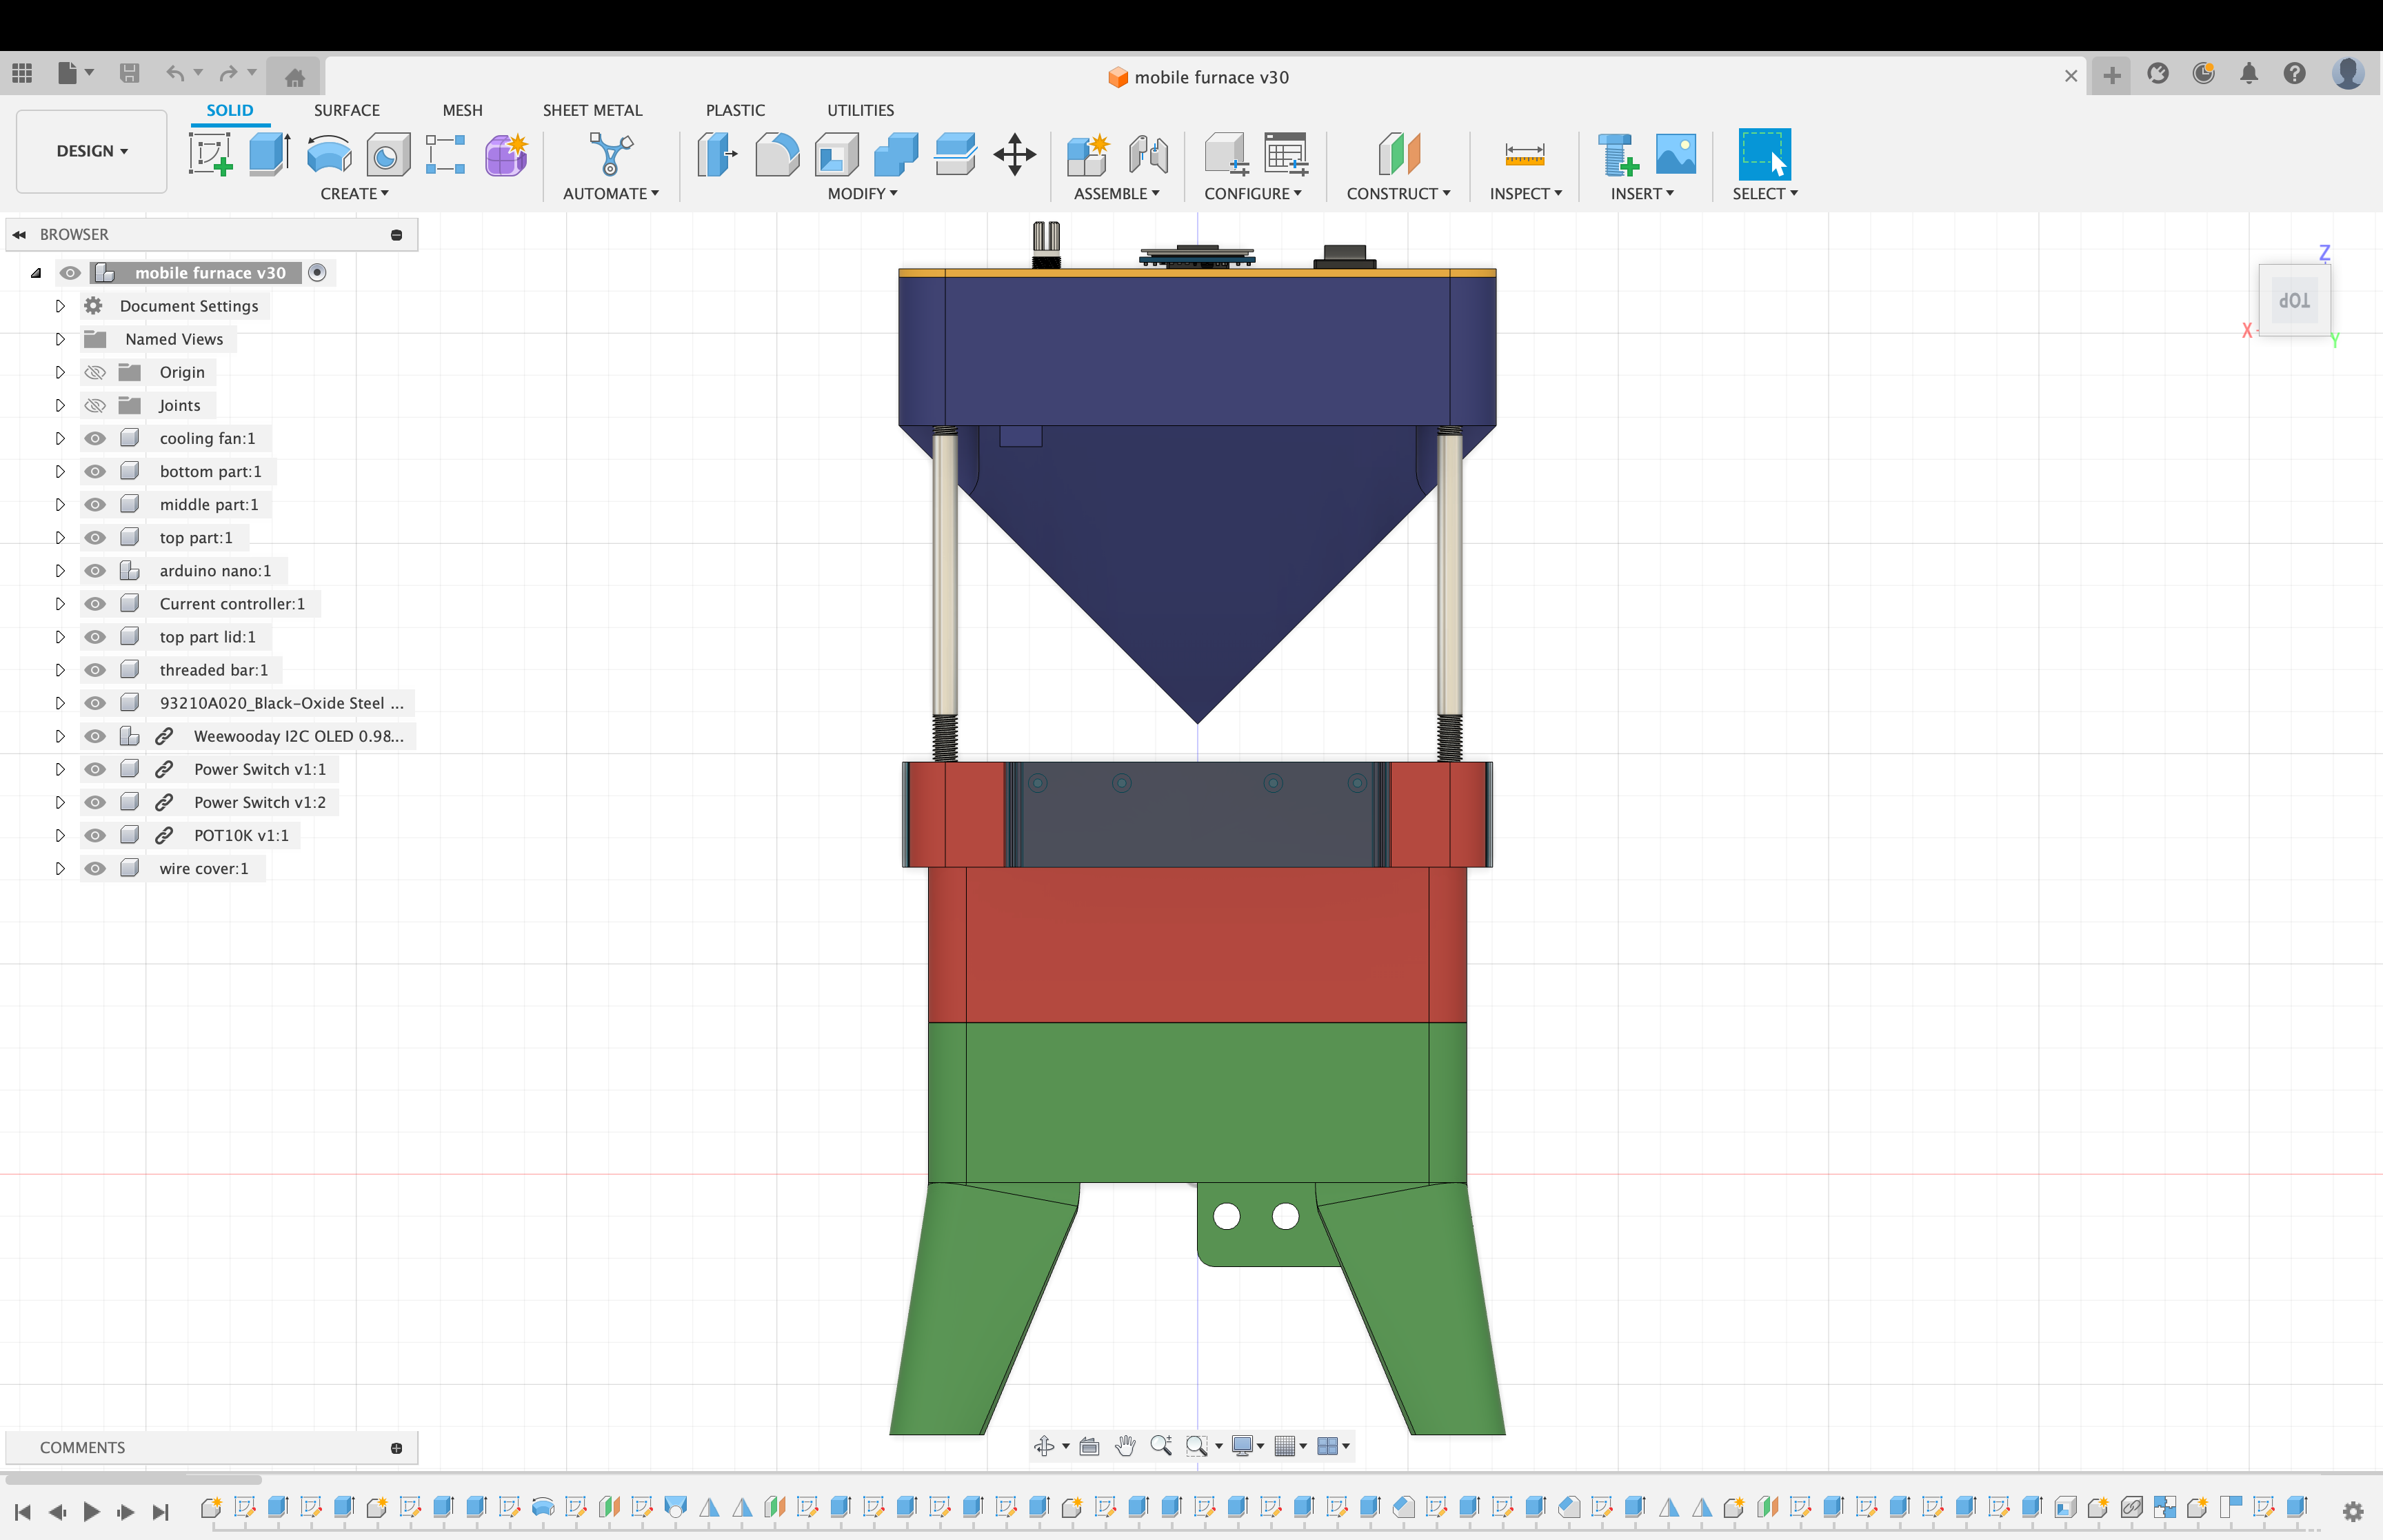Screen dimensions: 2383x1540
Task: Select the Change Parameters table tool
Action: tap(1286, 155)
